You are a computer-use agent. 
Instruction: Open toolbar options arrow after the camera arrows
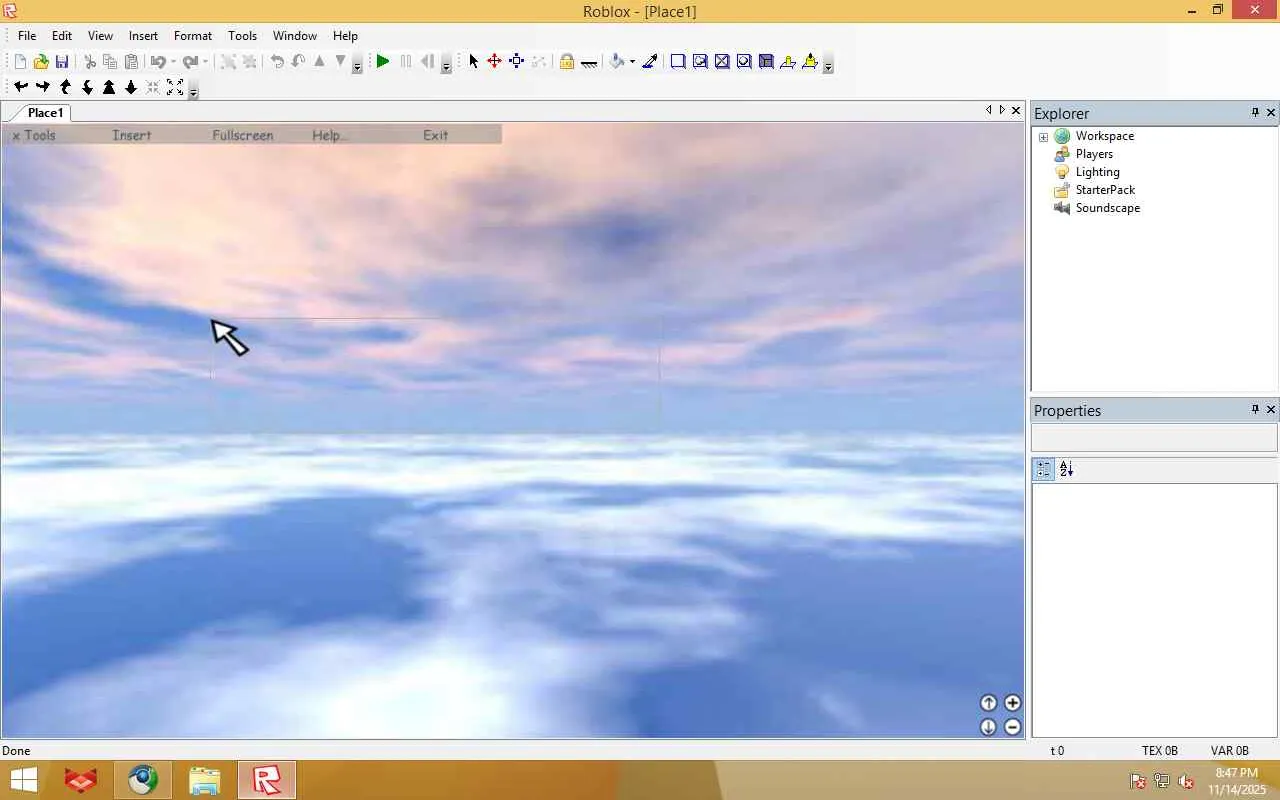coord(193,90)
